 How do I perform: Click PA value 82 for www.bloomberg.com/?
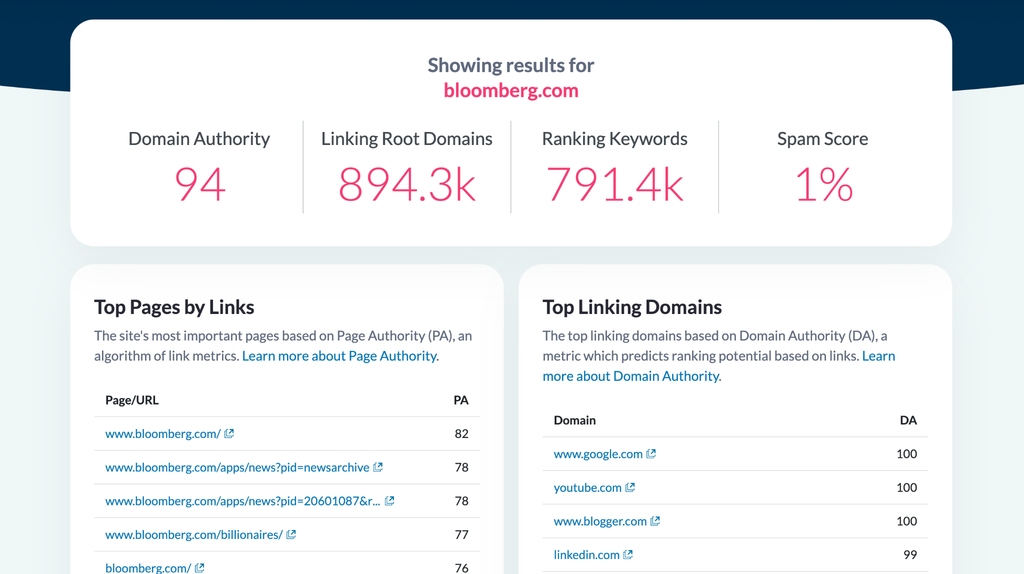tap(462, 434)
